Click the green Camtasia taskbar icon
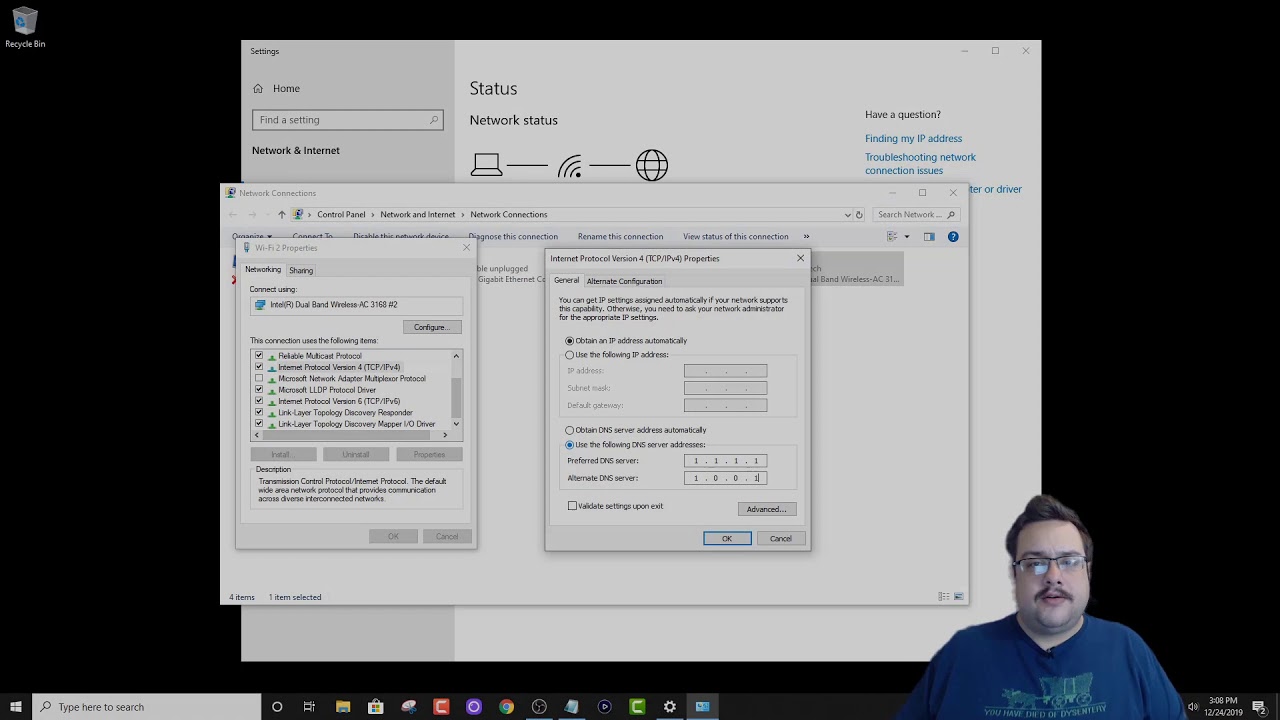 pos(637,707)
